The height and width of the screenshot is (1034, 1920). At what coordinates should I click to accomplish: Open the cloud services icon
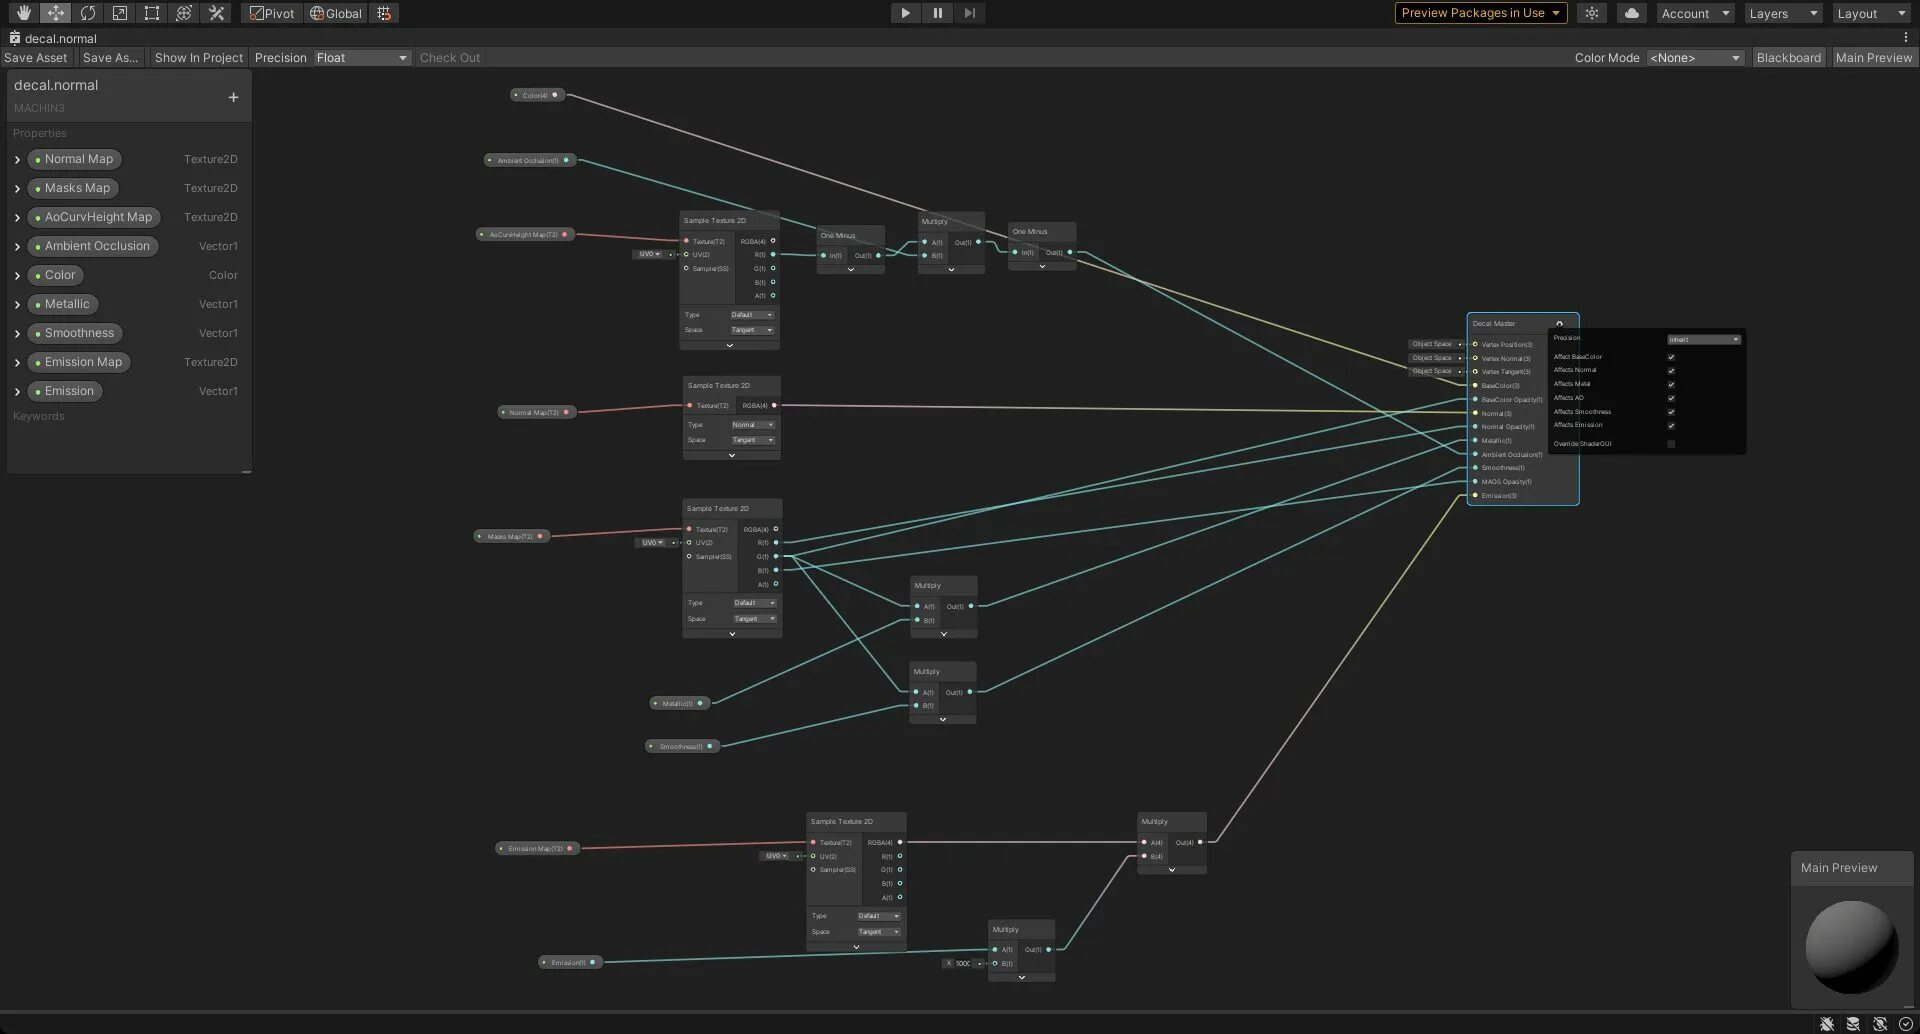point(1632,13)
